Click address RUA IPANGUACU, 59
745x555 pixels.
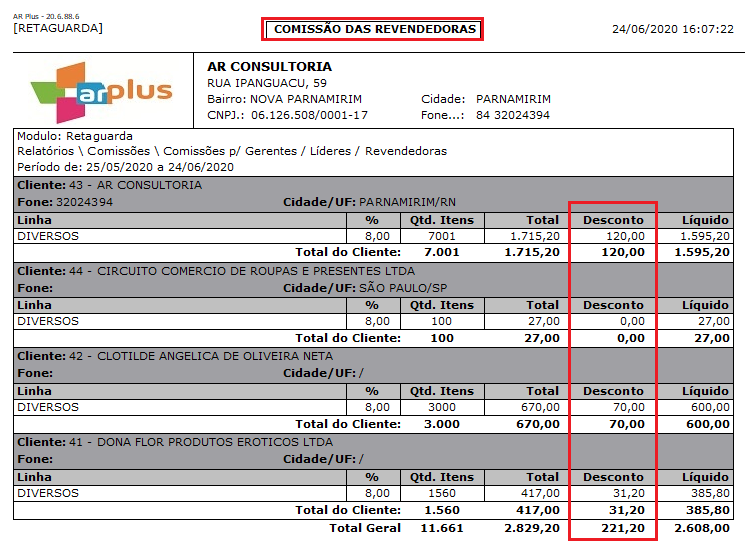pos(267,83)
